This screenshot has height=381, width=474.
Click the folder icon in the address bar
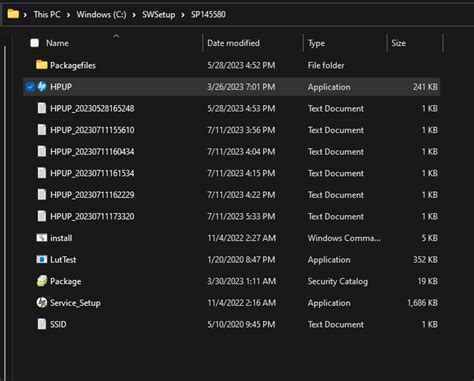point(13,14)
